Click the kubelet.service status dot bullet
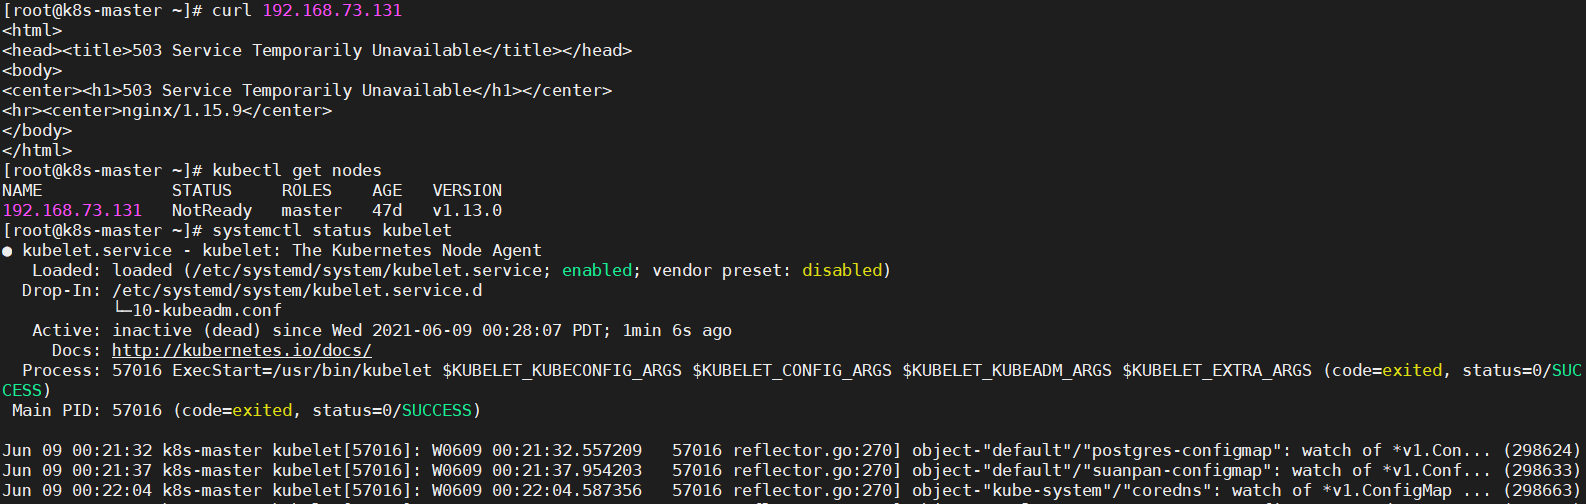Image resolution: width=1586 pixels, height=504 pixels. pyautogui.click(x=8, y=251)
